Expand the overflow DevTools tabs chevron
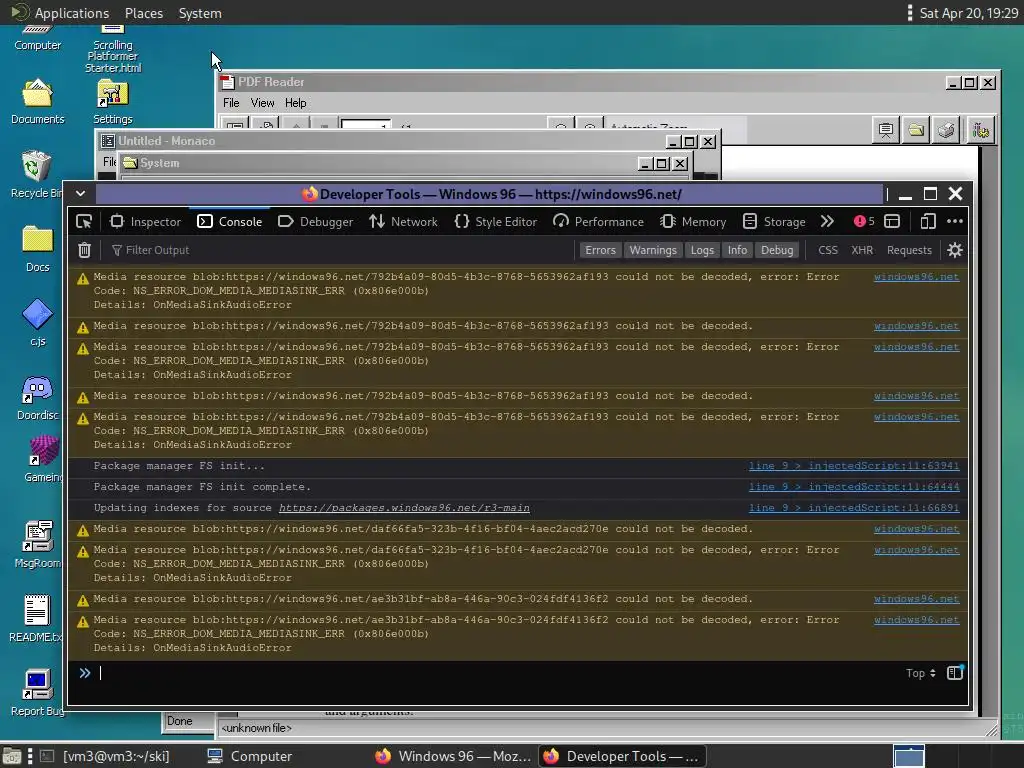The image size is (1024, 768). (827, 221)
